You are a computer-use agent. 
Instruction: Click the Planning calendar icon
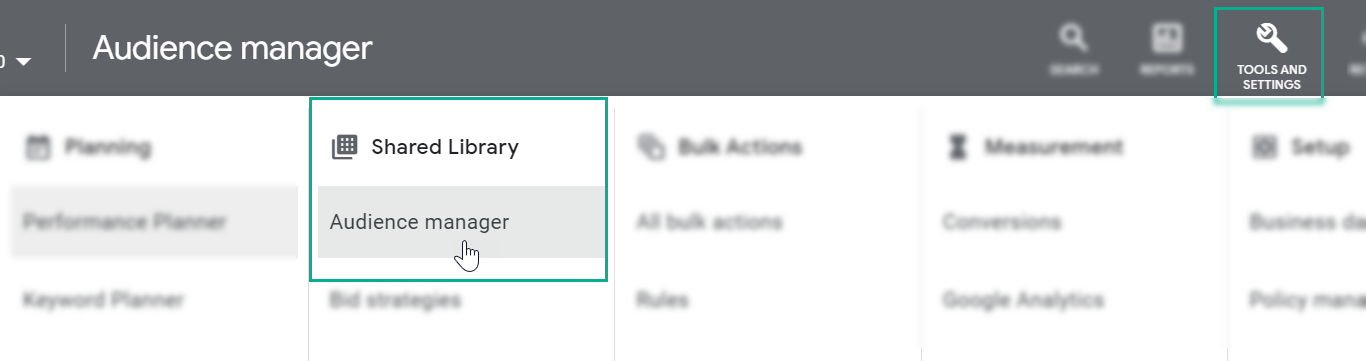pyautogui.click(x=37, y=148)
